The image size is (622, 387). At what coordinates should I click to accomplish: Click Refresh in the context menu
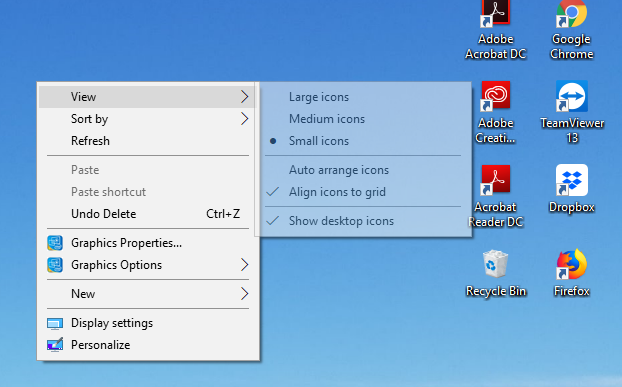(x=148, y=141)
